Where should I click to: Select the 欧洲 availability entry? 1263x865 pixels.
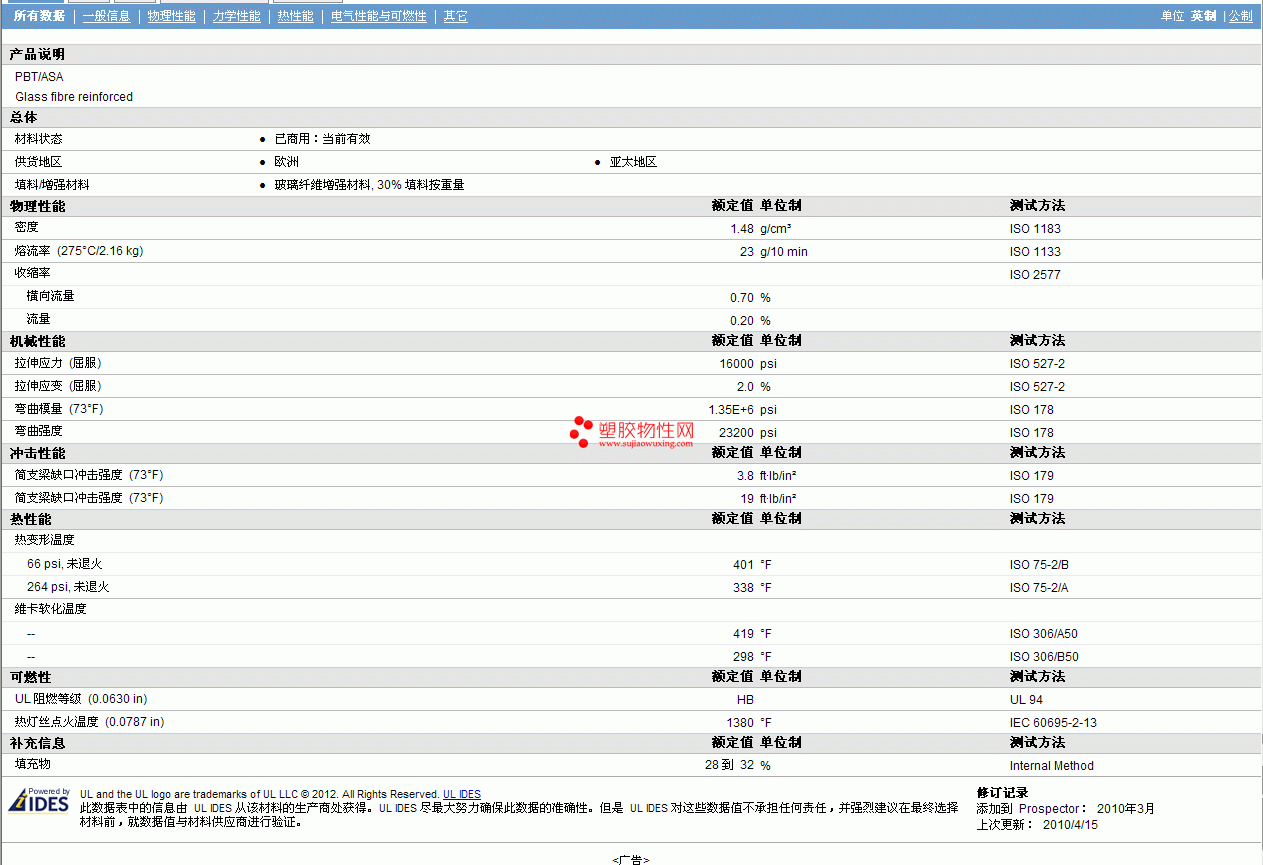[286, 162]
